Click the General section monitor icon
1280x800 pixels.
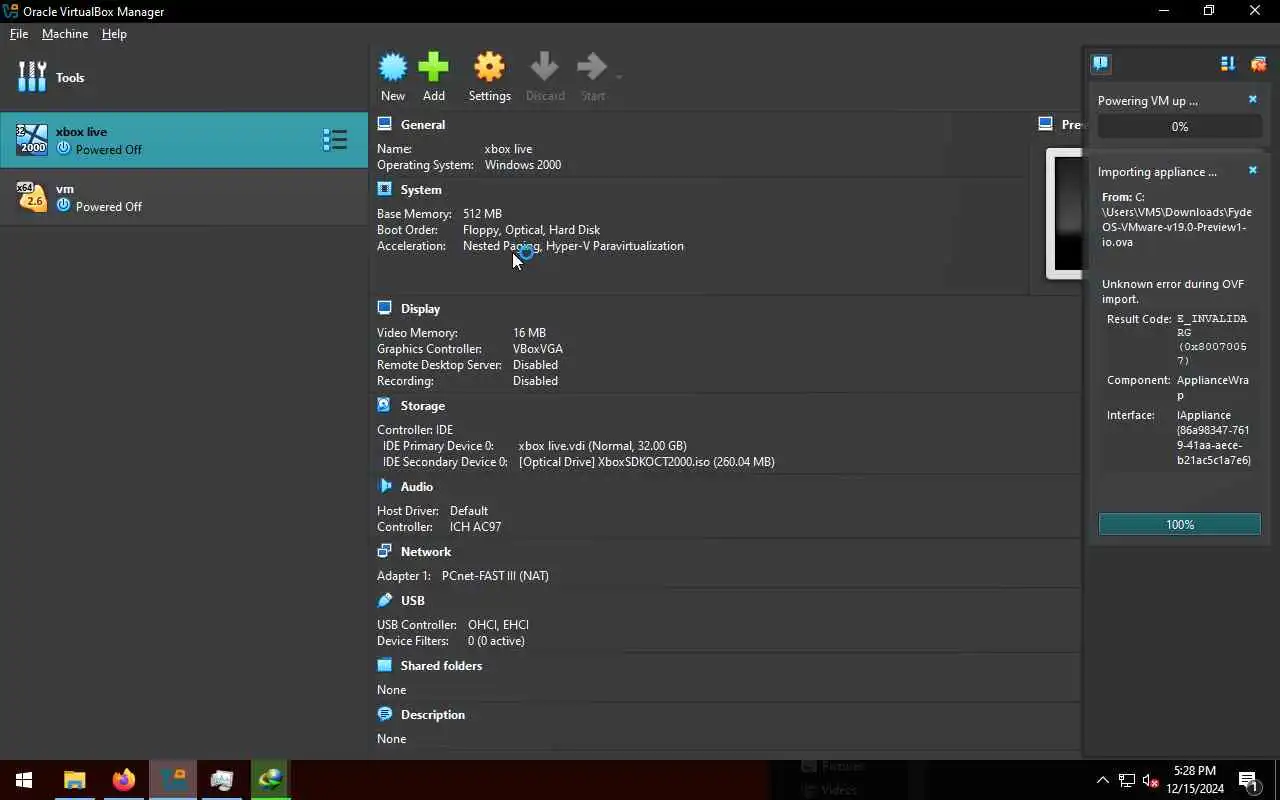385,124
